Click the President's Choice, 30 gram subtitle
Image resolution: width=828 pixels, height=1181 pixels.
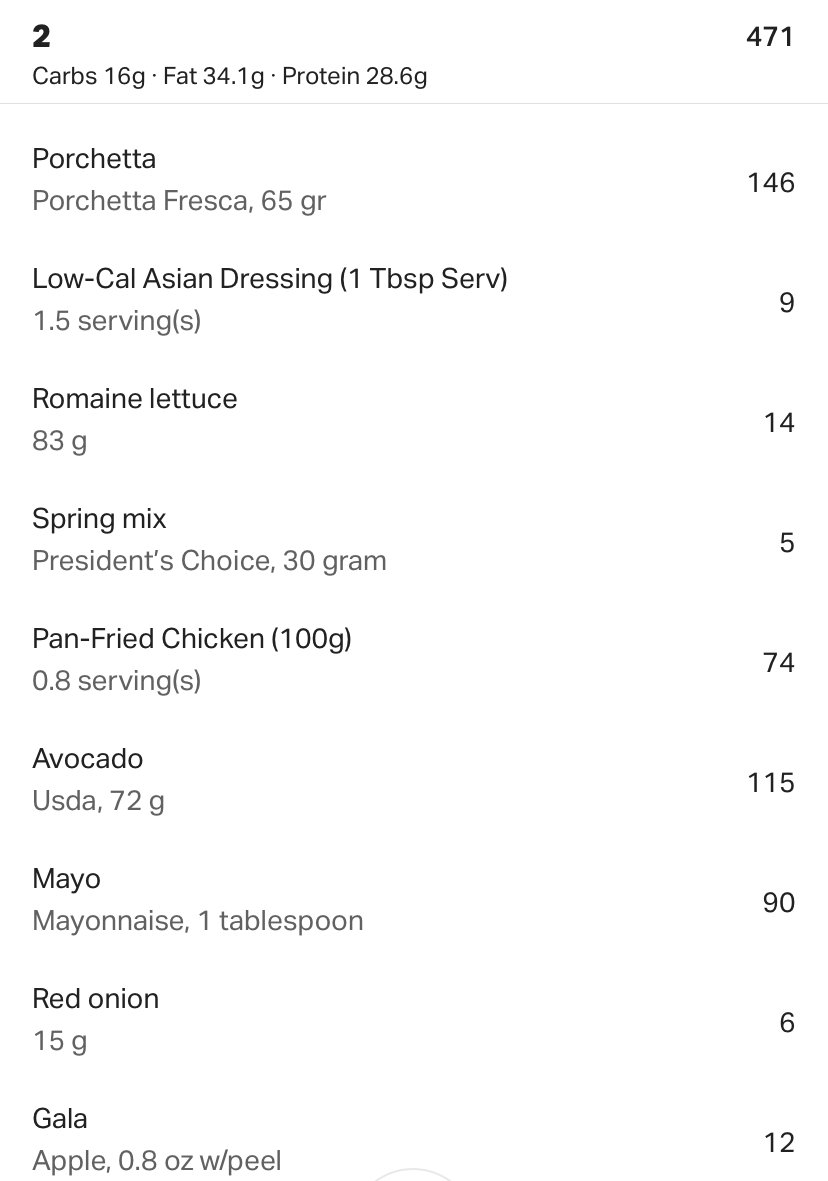point(209,561)
